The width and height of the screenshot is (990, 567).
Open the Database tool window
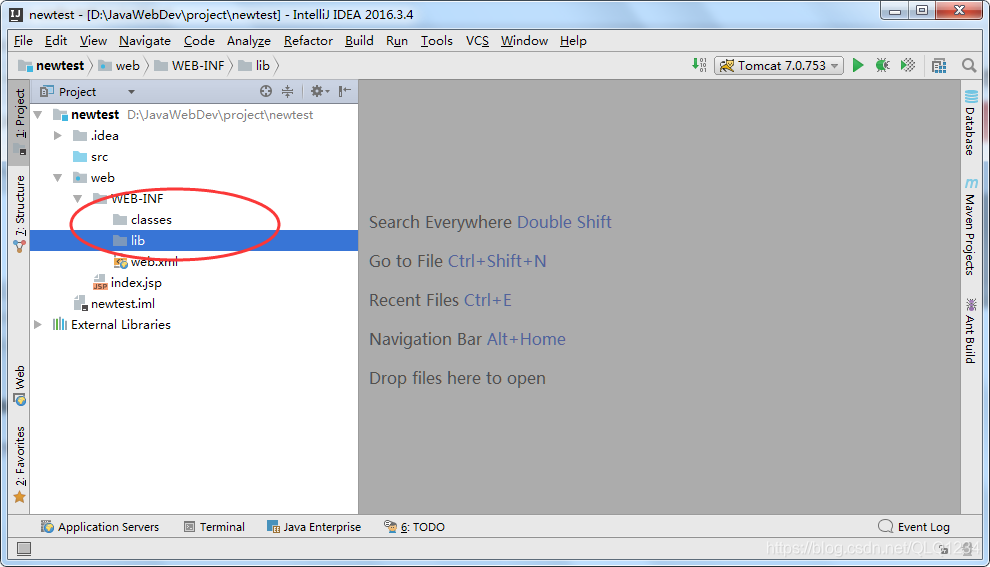pos(970,123)
